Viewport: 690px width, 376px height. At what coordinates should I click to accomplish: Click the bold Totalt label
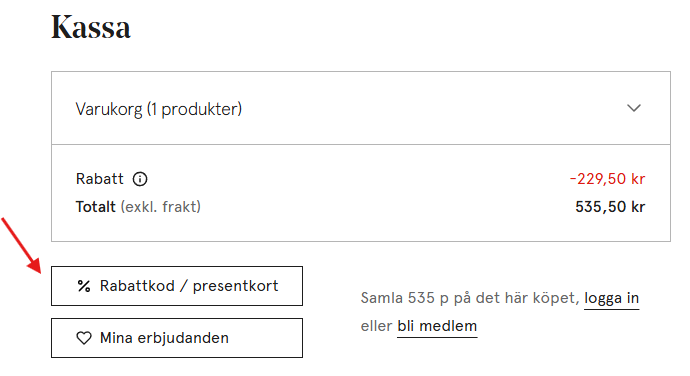coord(95,207)
